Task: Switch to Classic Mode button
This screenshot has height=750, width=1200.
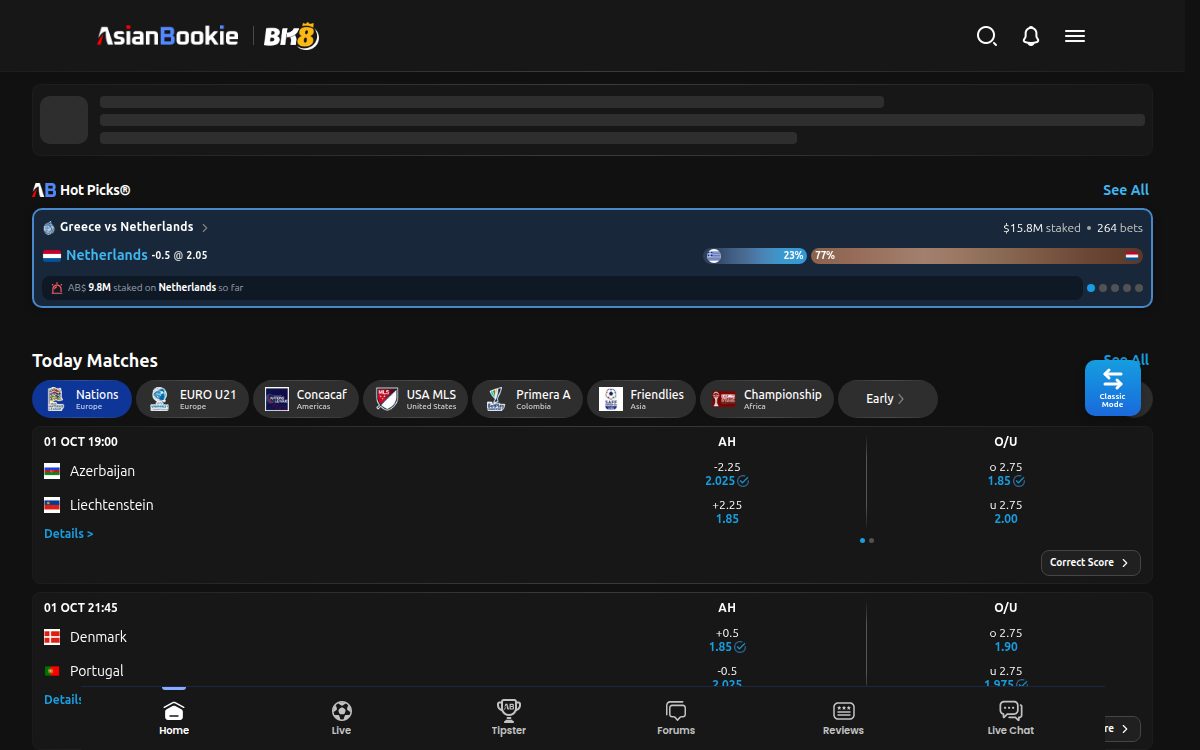Action: 1113,388
